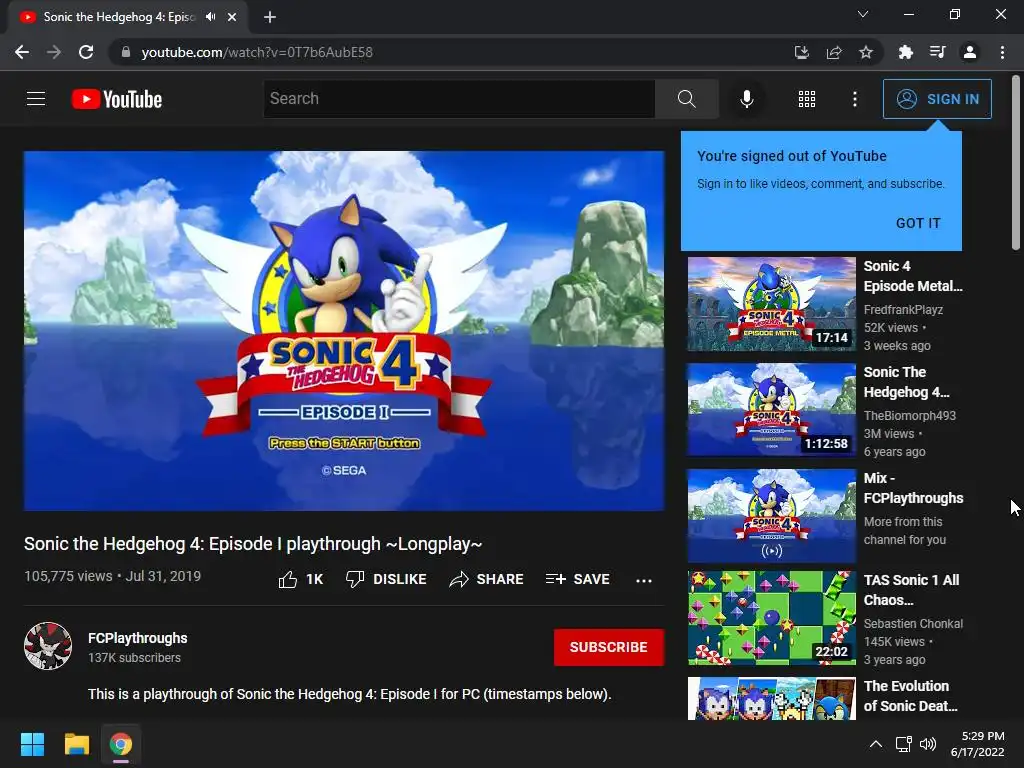1024x768 pixels.
Task: Open Chrome's tab search chevron
Action: 863,14
